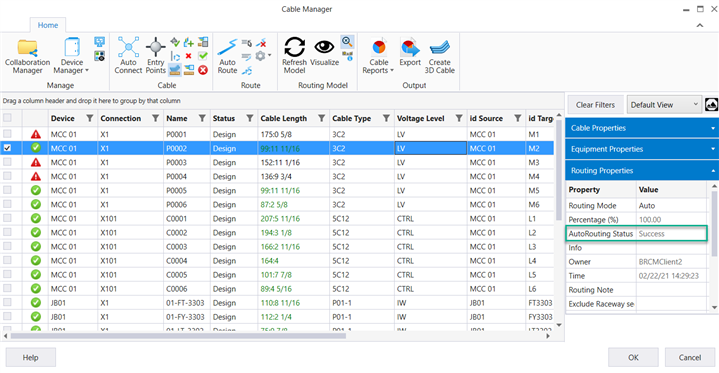Open the Cable Reports dropdown
This screenshot has height=373, width=719.
pyautogui.click(x=378, y=56)
